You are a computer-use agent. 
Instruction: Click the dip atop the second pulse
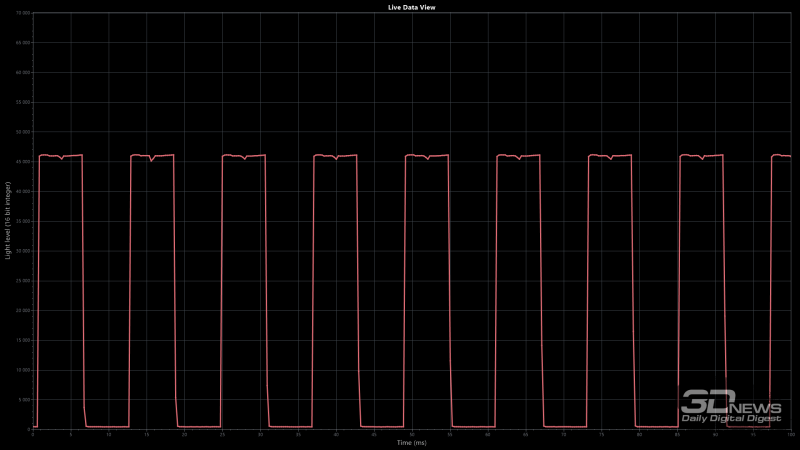tap(152, 160)
